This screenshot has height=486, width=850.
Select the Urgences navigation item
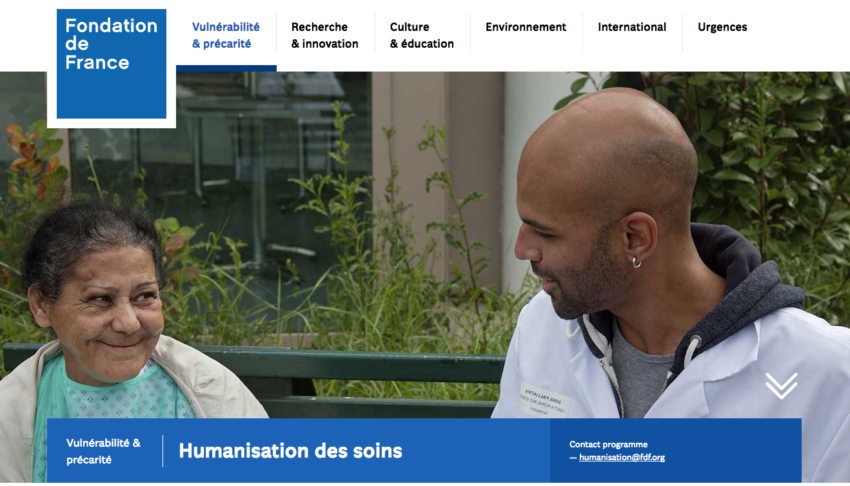click(722, 27)
